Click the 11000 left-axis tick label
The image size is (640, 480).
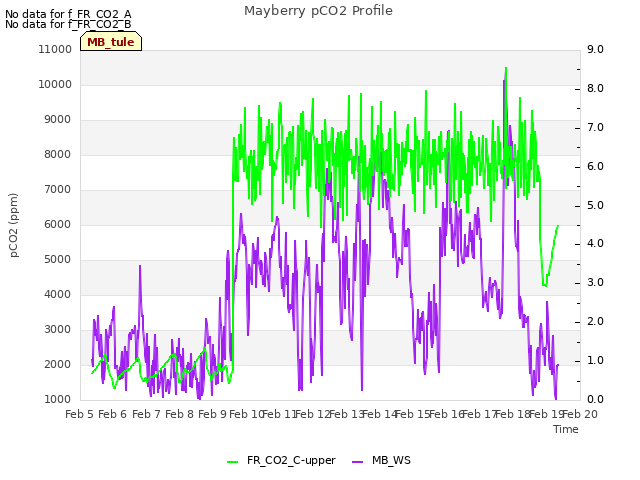55,49
